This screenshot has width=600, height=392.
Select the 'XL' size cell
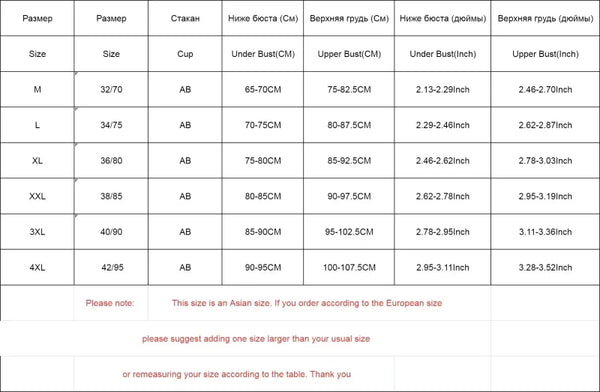click(x=37, y=160)
